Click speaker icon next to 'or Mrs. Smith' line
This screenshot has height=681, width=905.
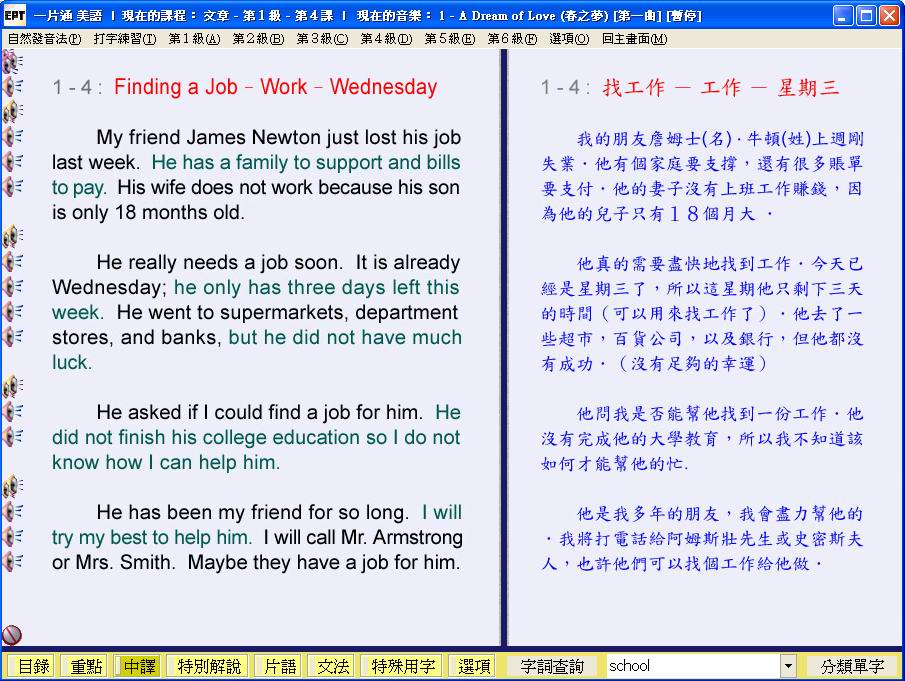tap(13, 562)
